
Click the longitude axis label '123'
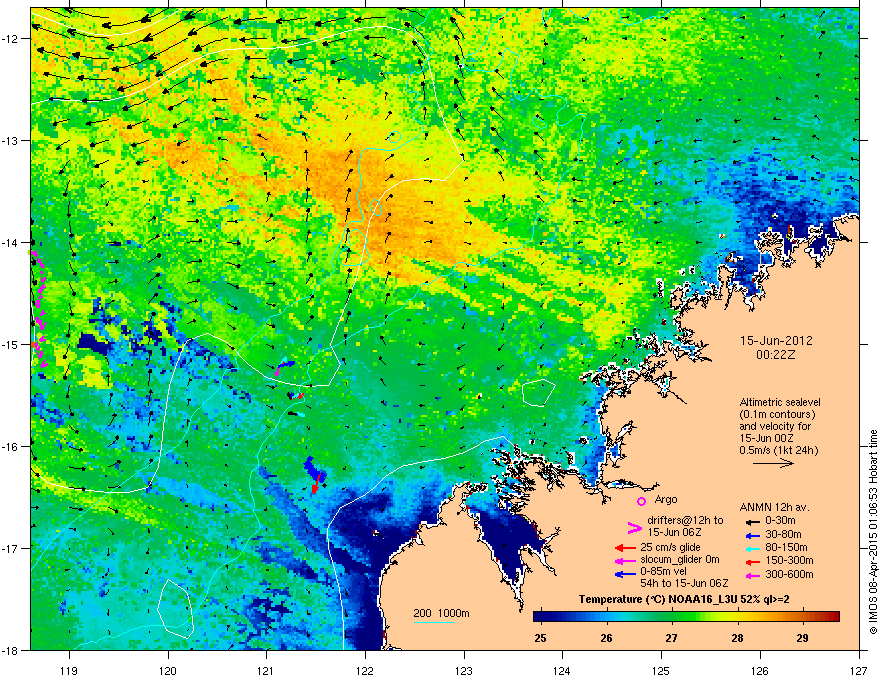pos(464,670)
